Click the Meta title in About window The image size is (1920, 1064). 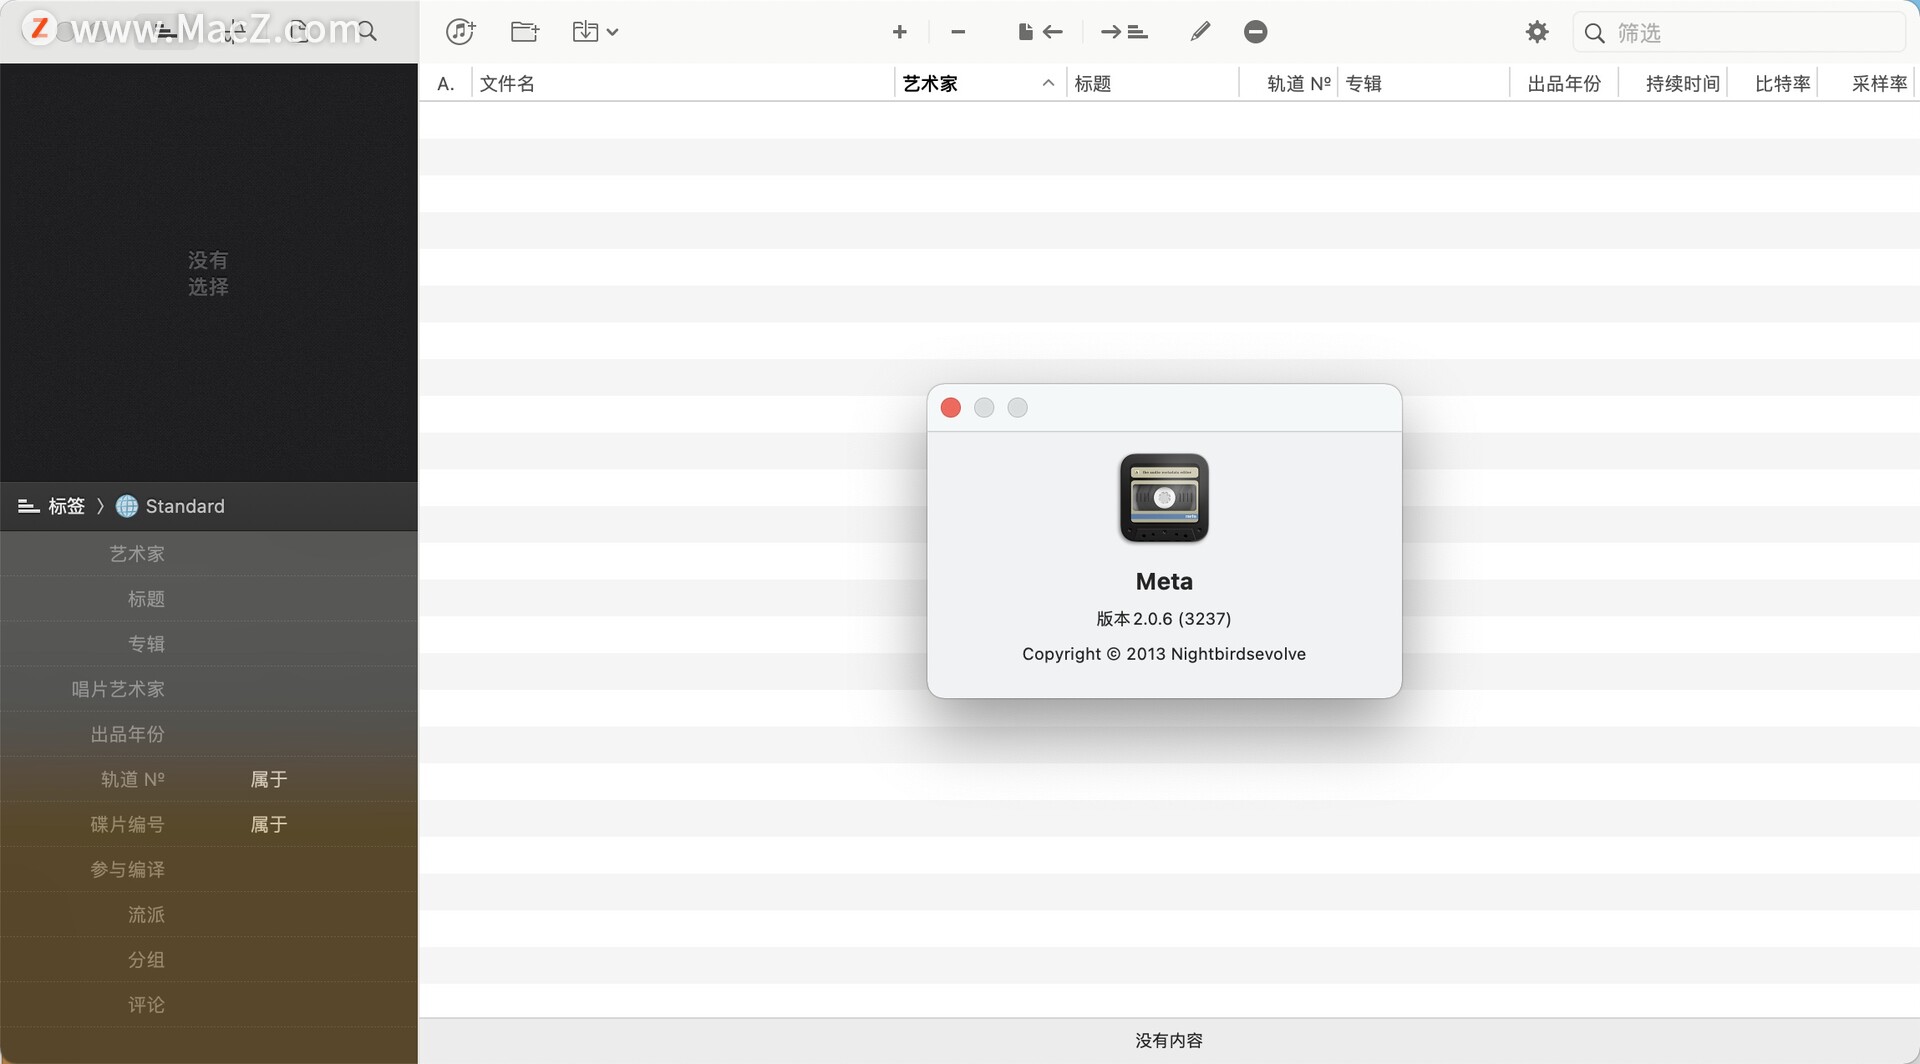[x=1164, y=582]
